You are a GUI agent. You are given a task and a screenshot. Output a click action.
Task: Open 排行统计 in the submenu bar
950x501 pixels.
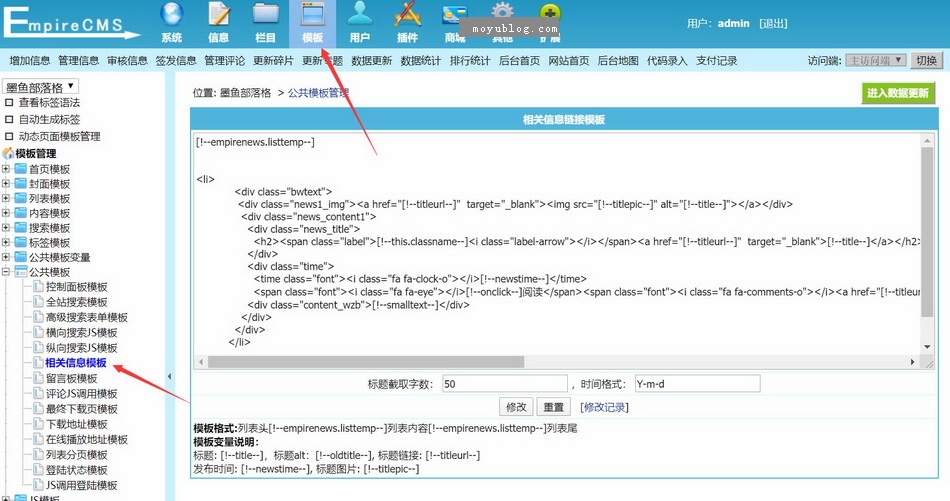[x=470, y=61]
